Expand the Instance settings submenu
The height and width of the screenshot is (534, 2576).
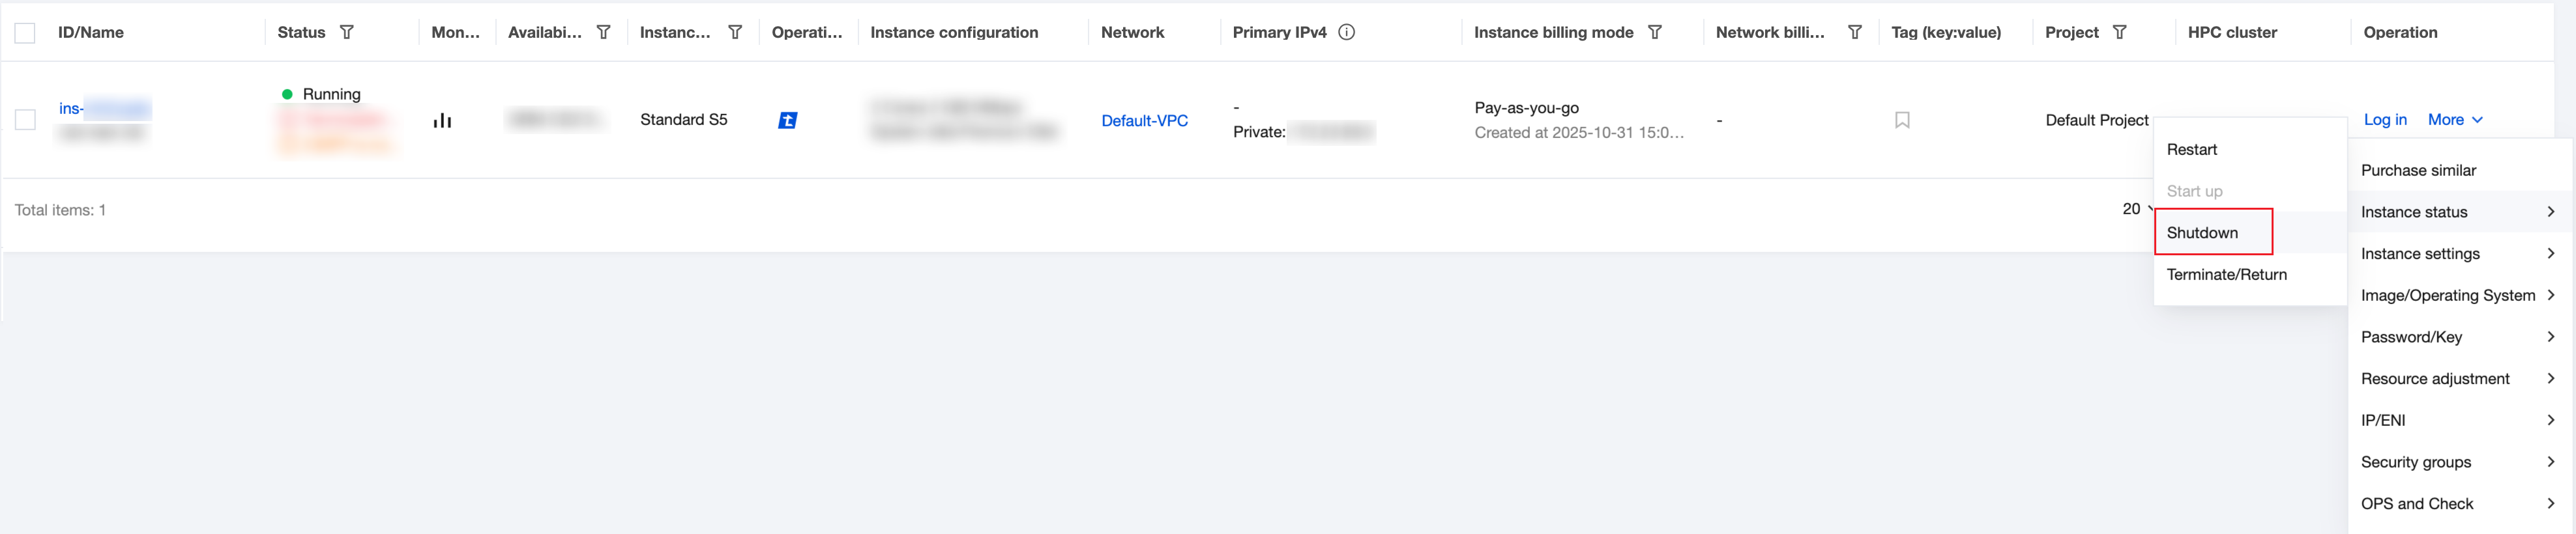2456,254
